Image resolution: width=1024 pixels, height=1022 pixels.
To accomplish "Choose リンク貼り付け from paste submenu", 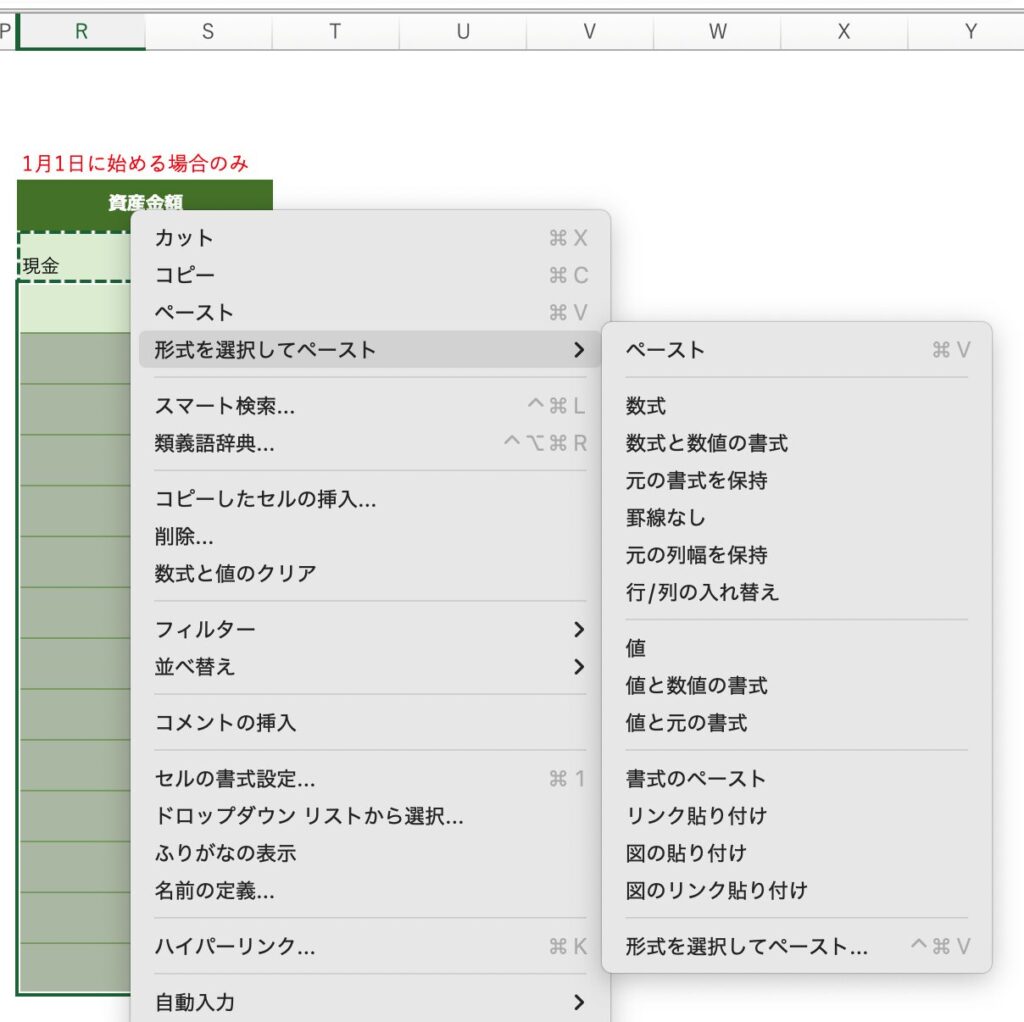I will pyautogui.click(x=696, y=816).
